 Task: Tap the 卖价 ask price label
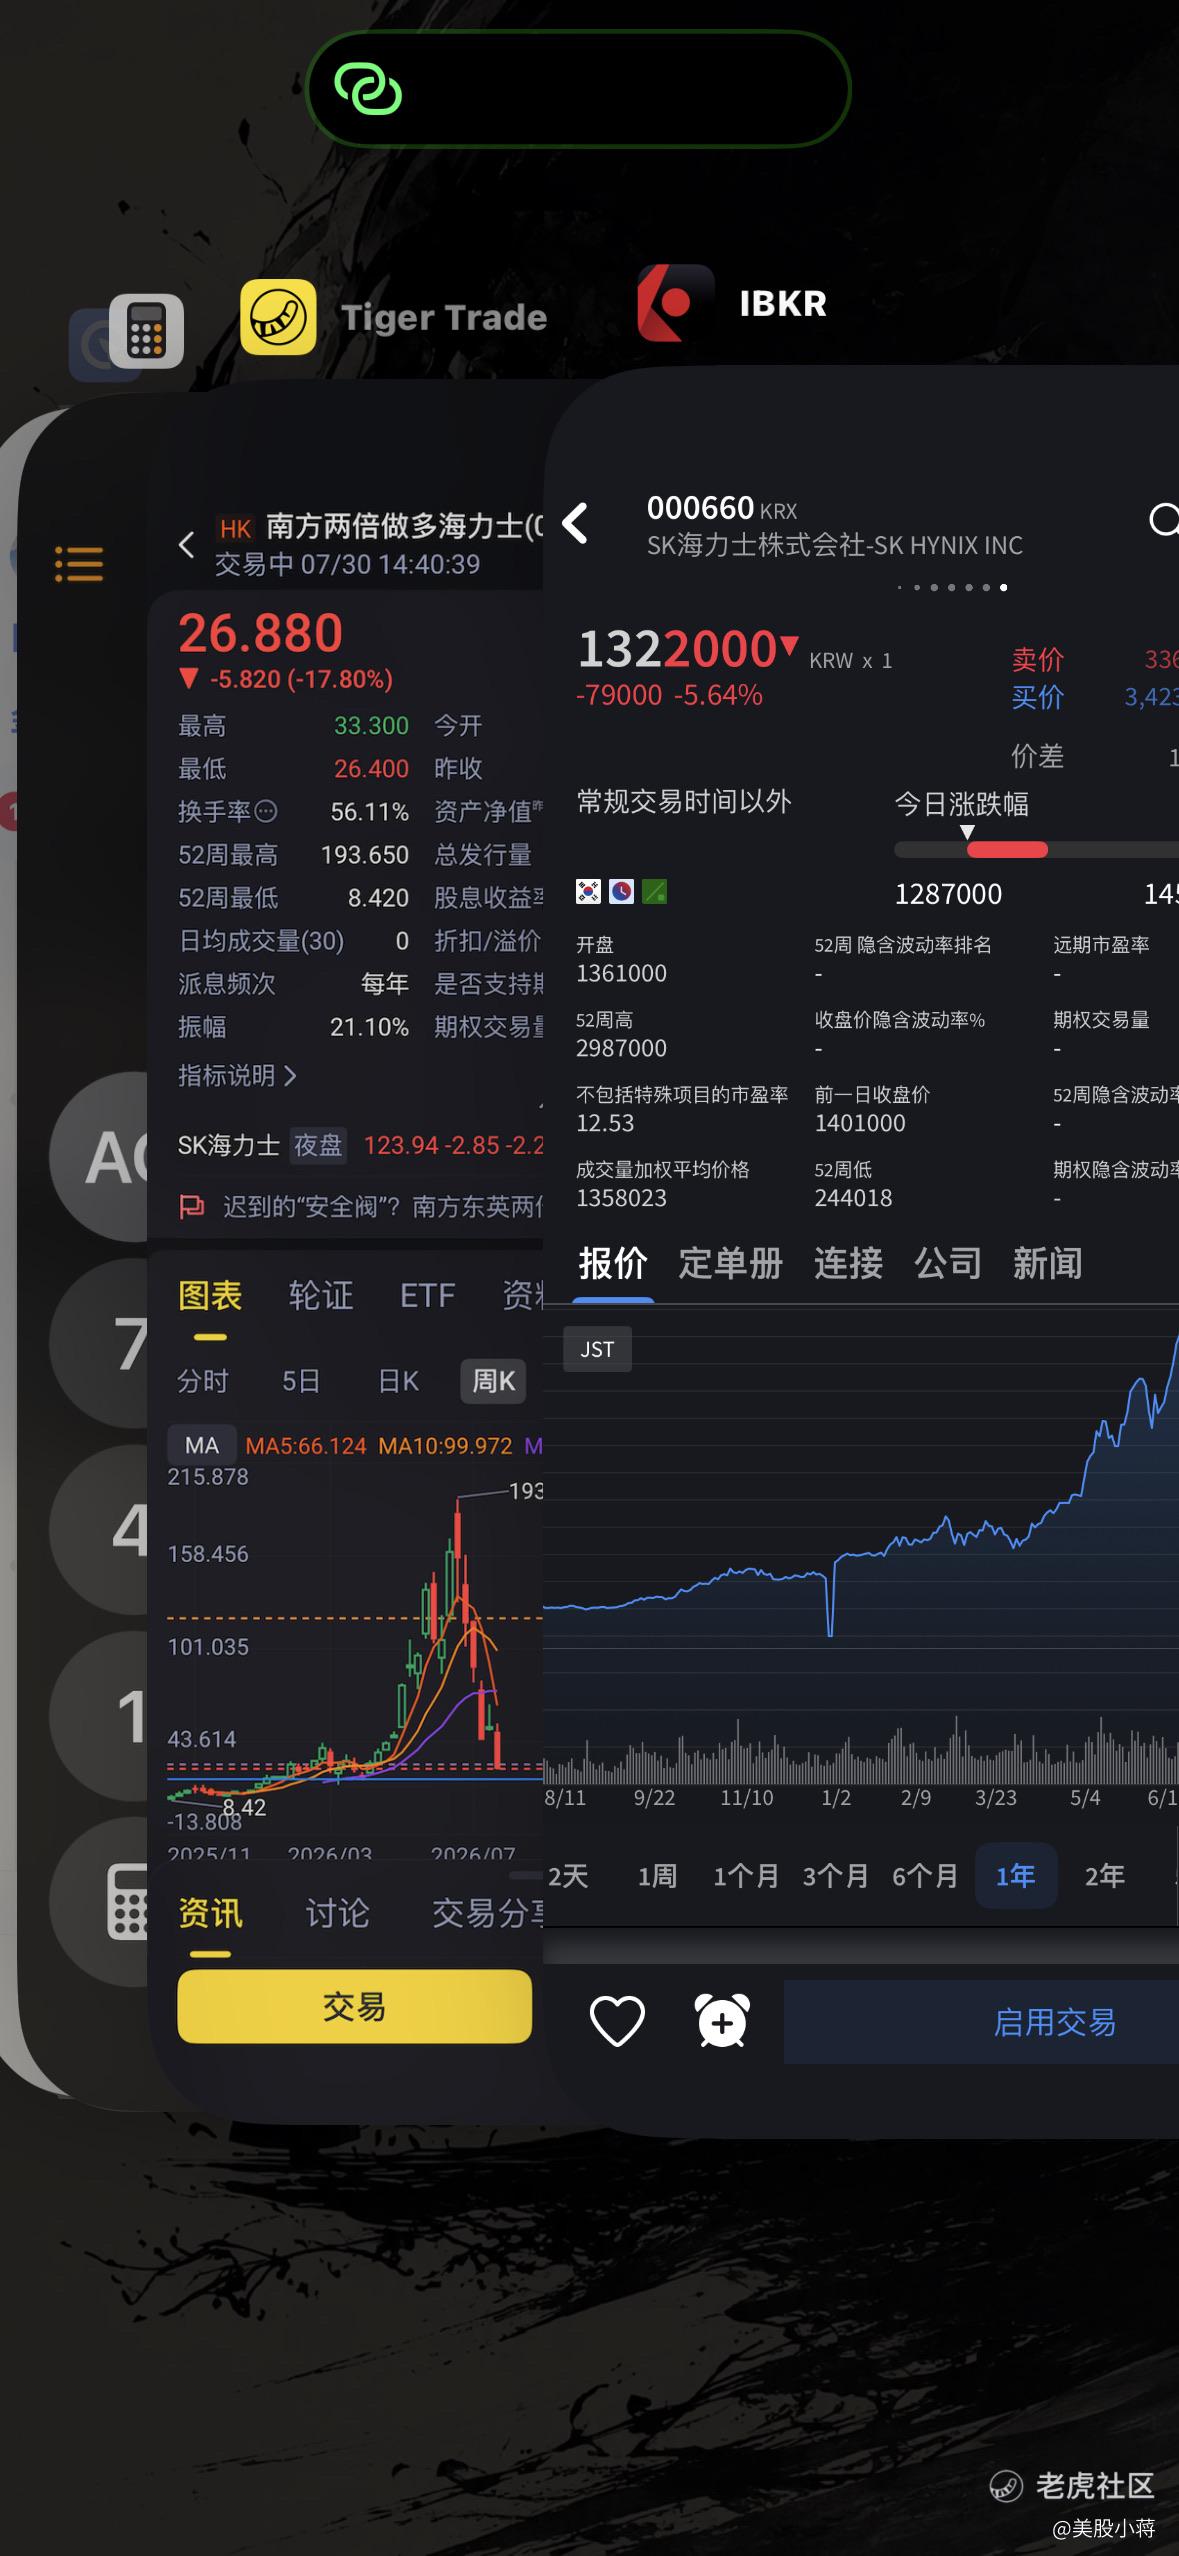tap(1037, 659)
